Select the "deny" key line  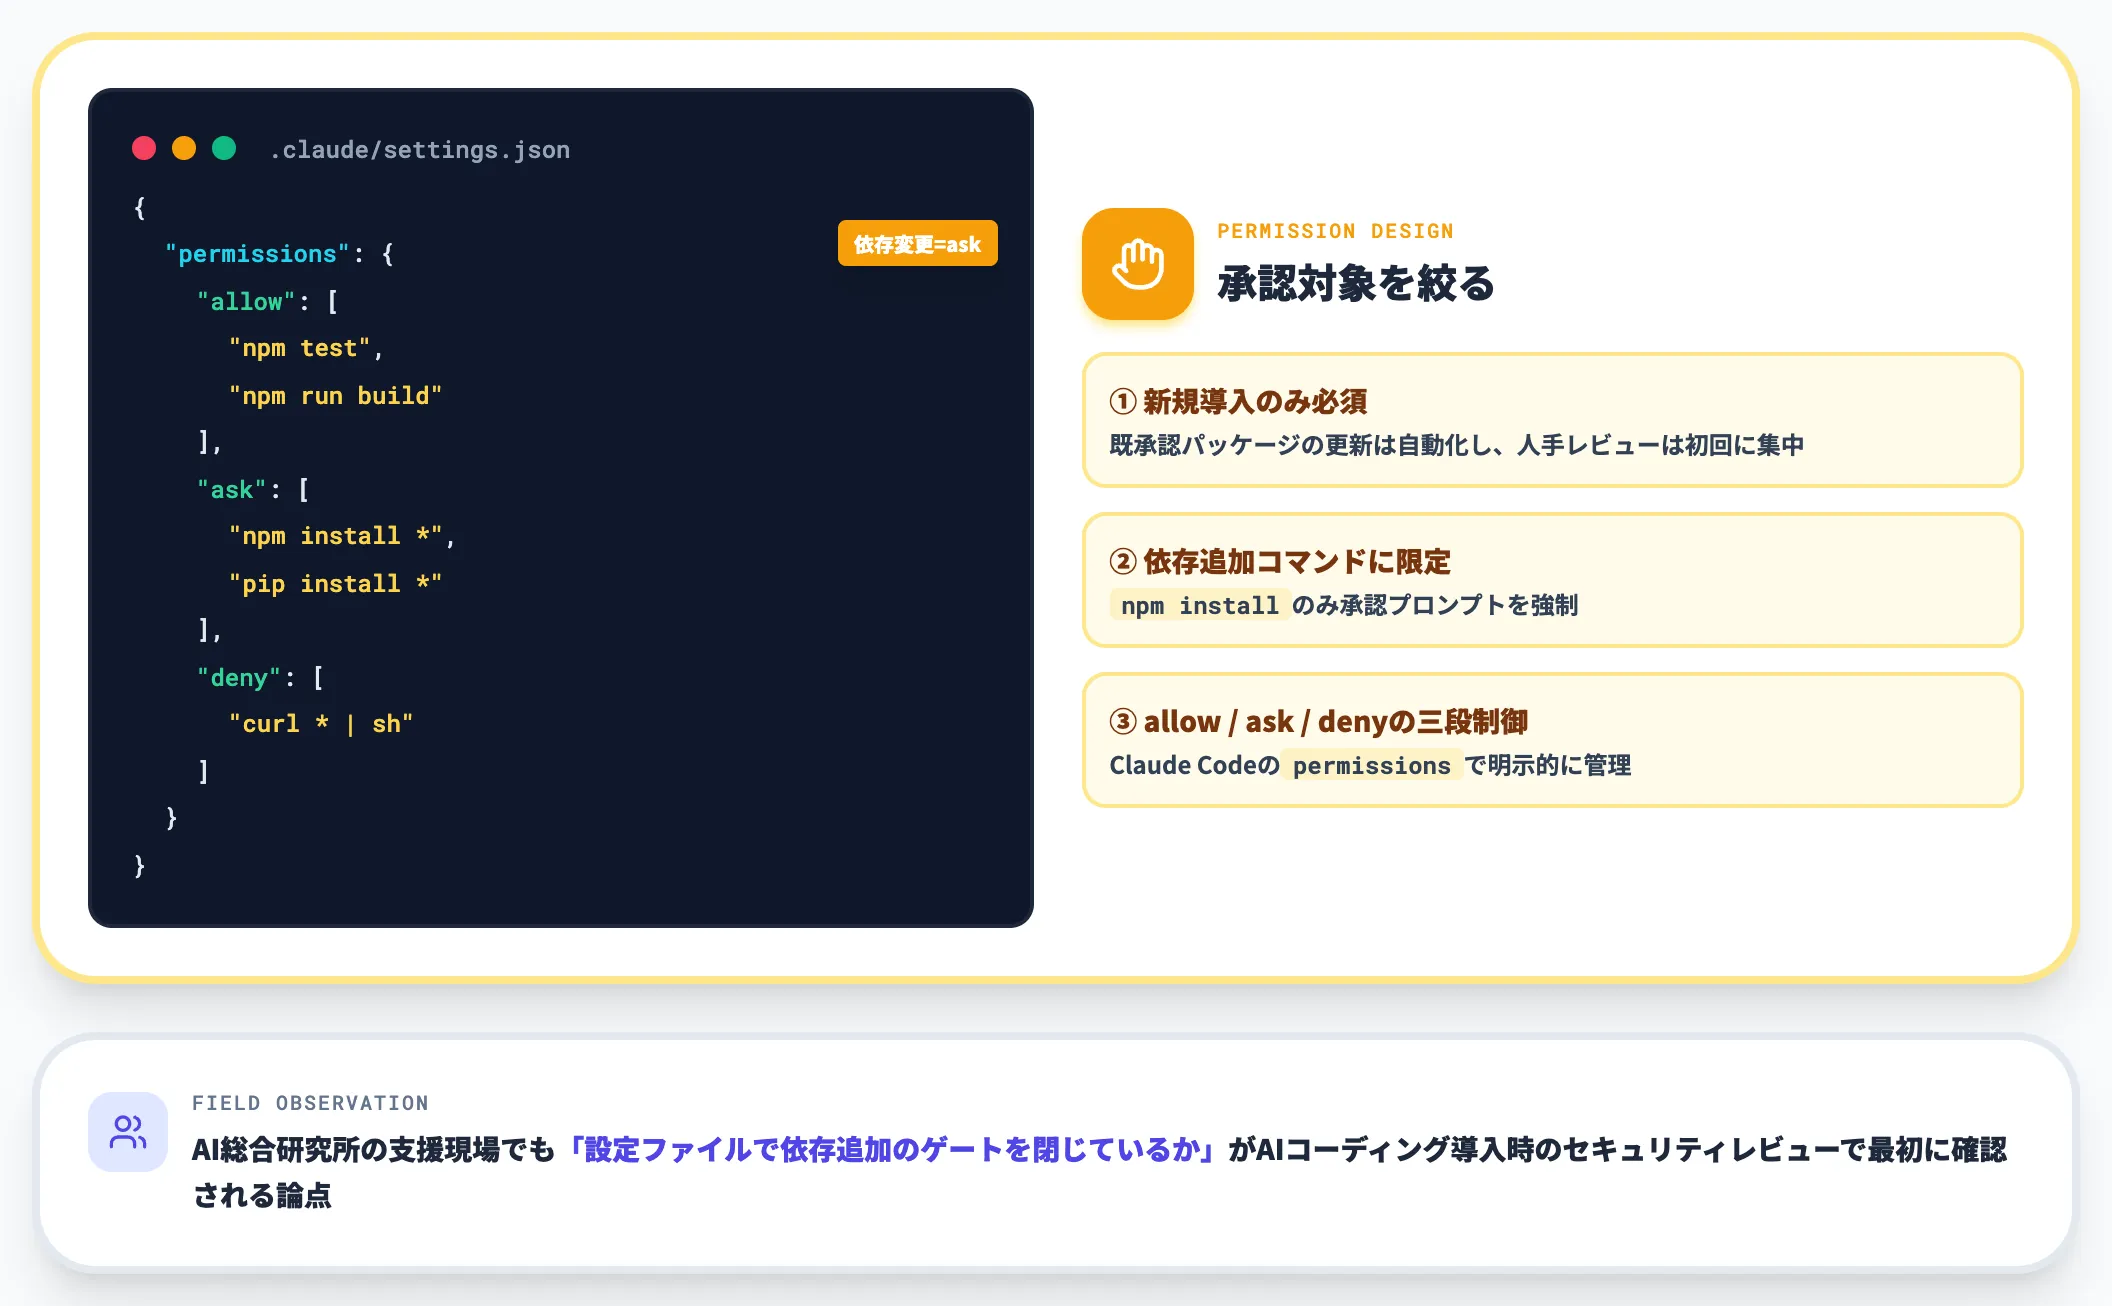[260, 678]
